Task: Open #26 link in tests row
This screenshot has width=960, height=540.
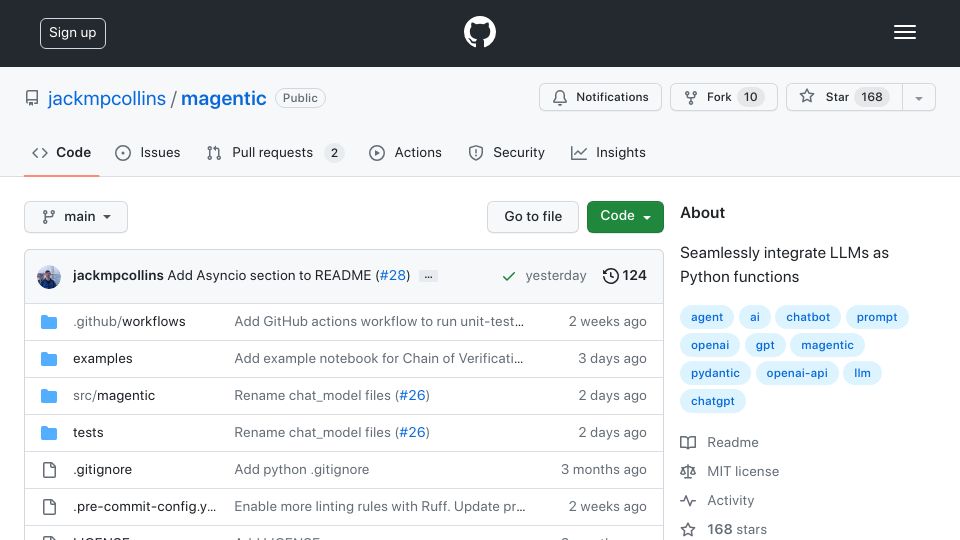Action: click(x=412, y=432)
